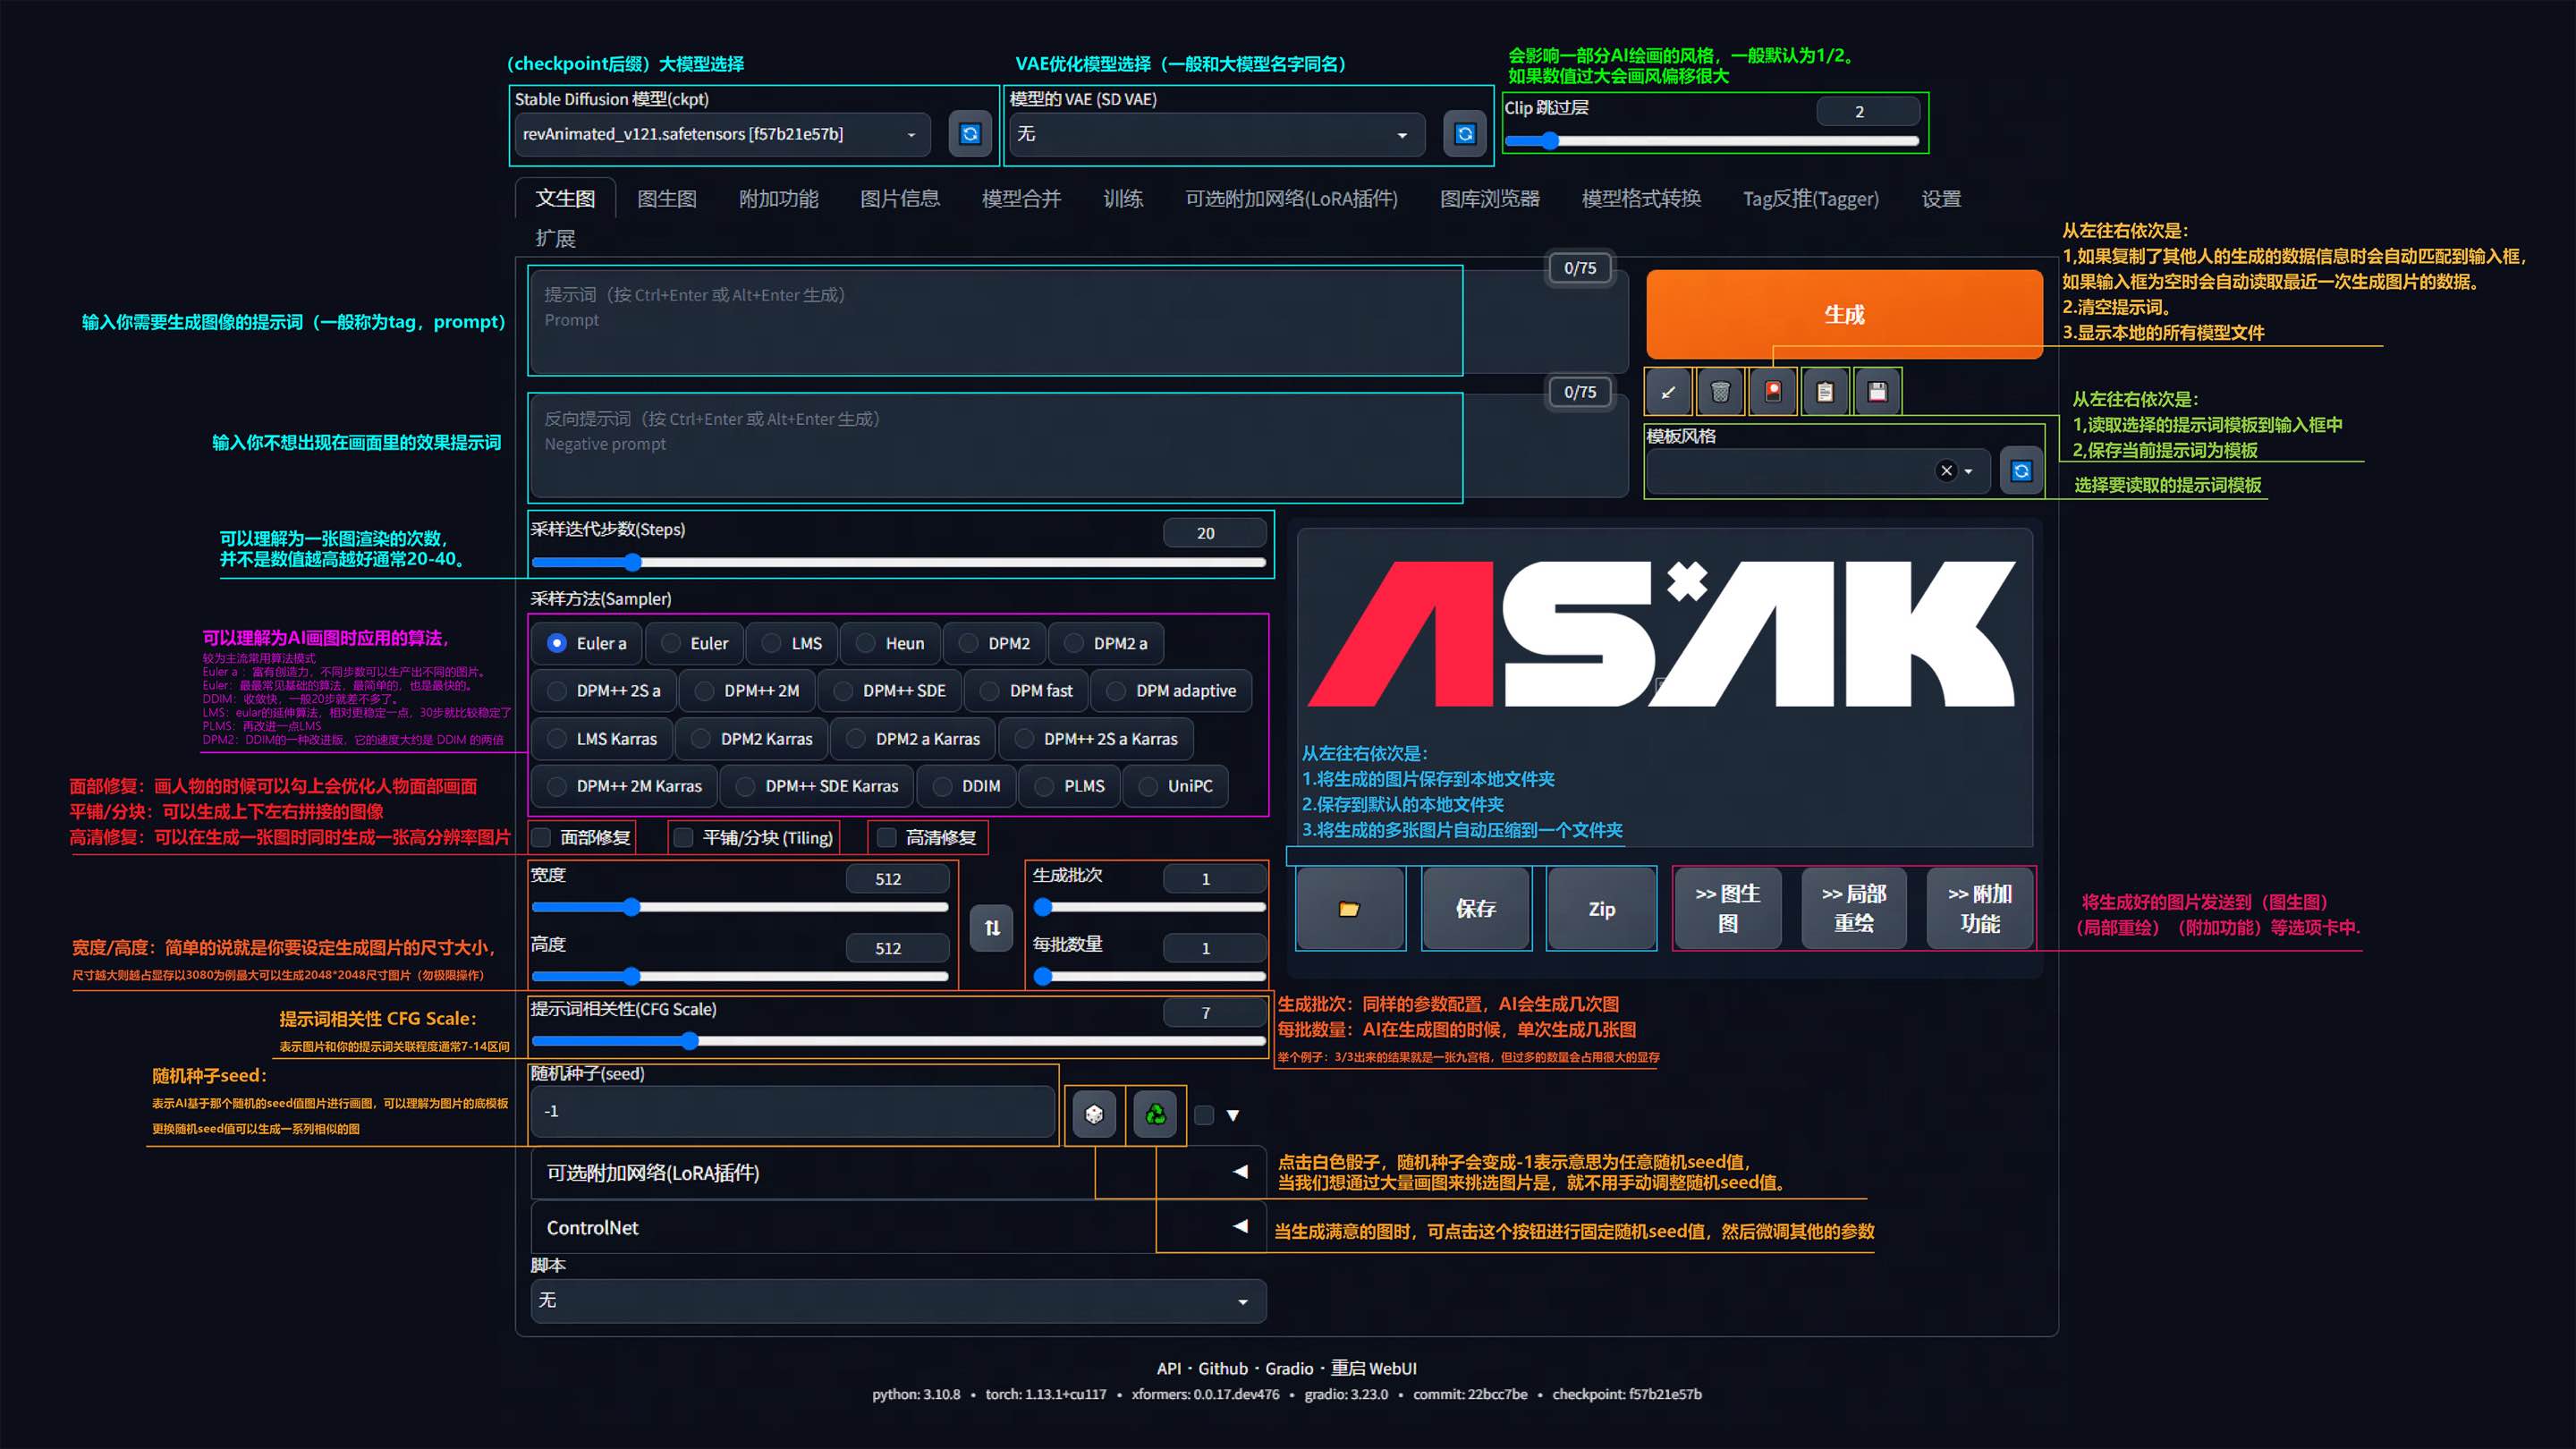2576x1449 pixels.
Task: Open the Github footer link
Action: [1223, 1369]
